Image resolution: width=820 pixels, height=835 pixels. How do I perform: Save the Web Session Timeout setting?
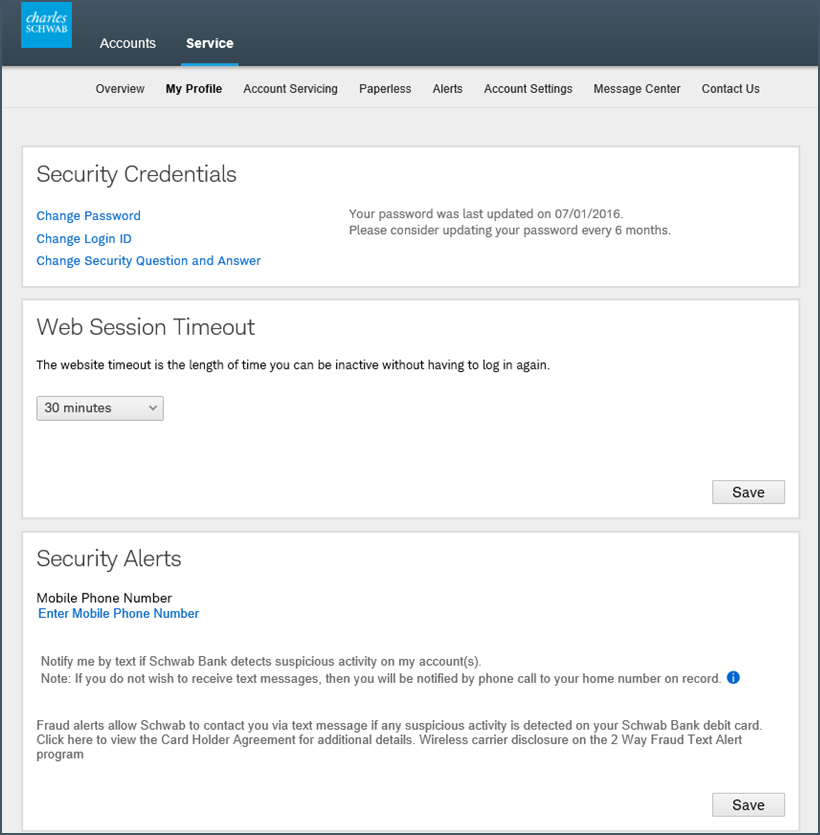(x=748, y=492)
